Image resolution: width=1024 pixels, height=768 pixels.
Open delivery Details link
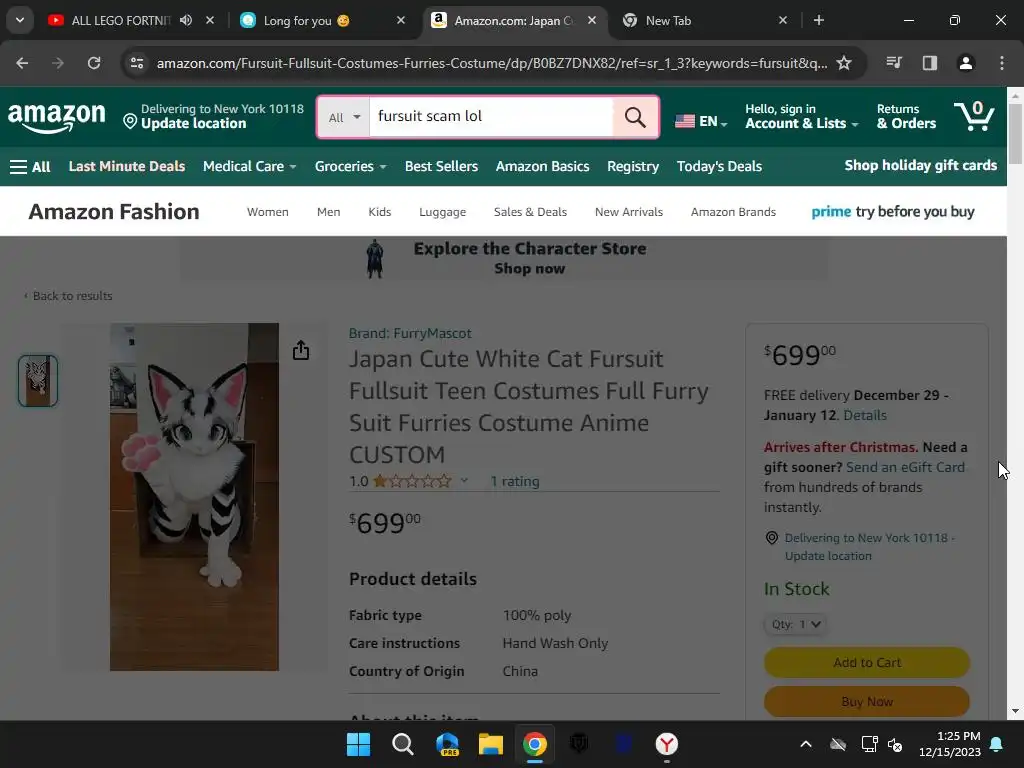point(865,415)
